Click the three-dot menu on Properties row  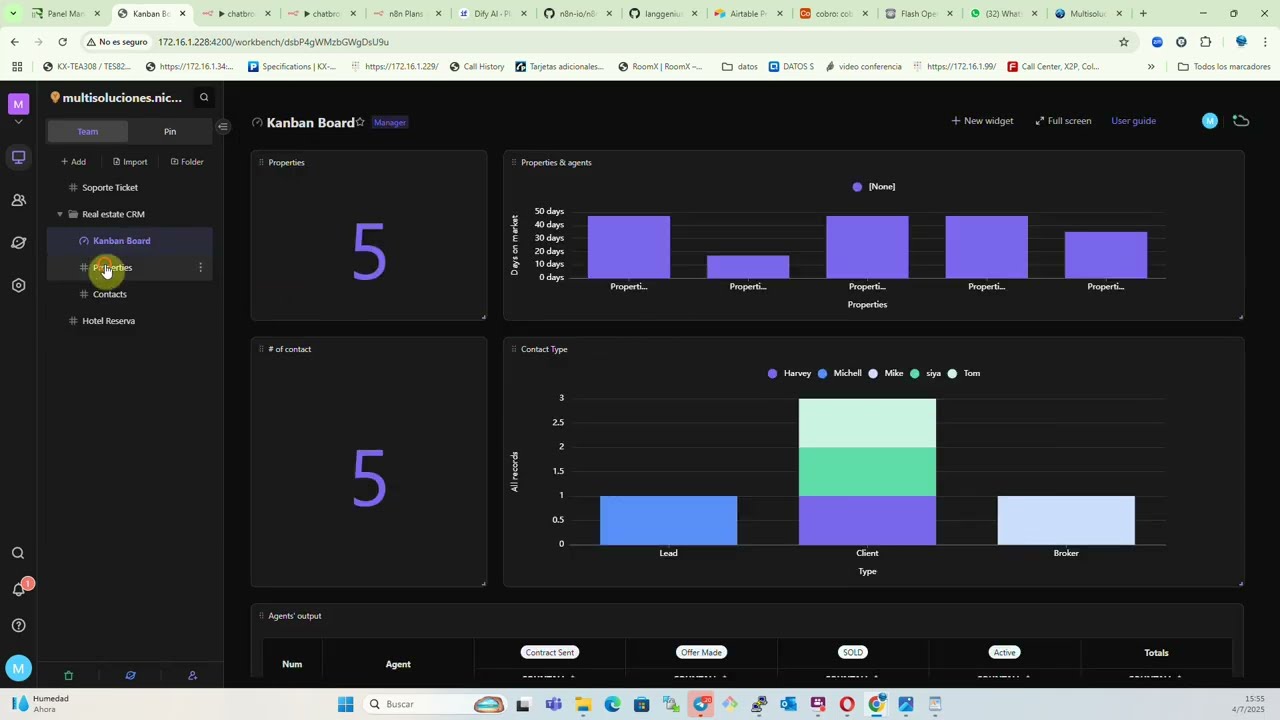(x=200, y=267)
